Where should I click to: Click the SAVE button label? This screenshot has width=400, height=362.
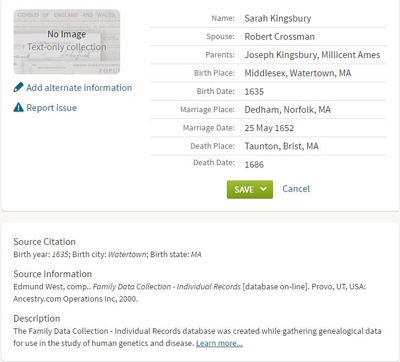[244, 189]
